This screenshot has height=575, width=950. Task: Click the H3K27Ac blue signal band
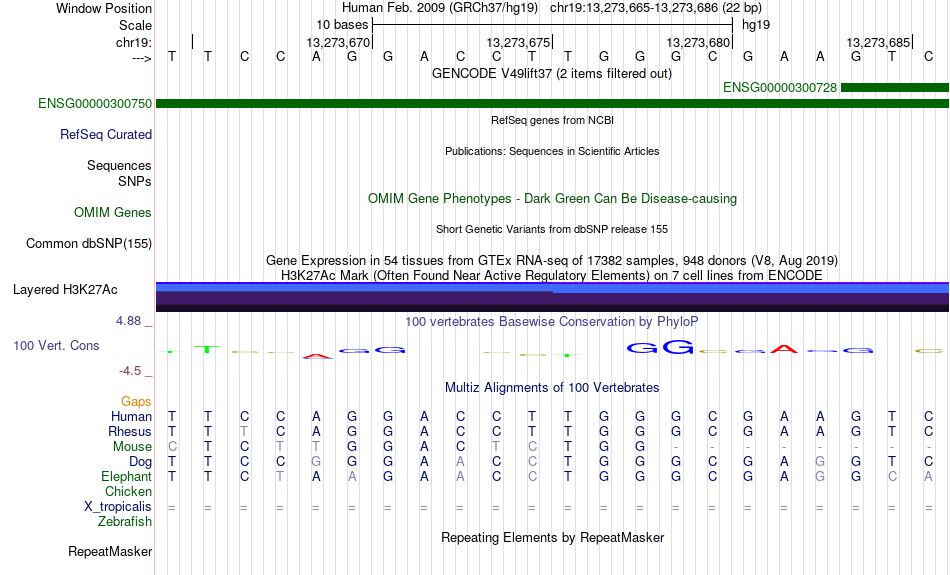coord(553,288)
